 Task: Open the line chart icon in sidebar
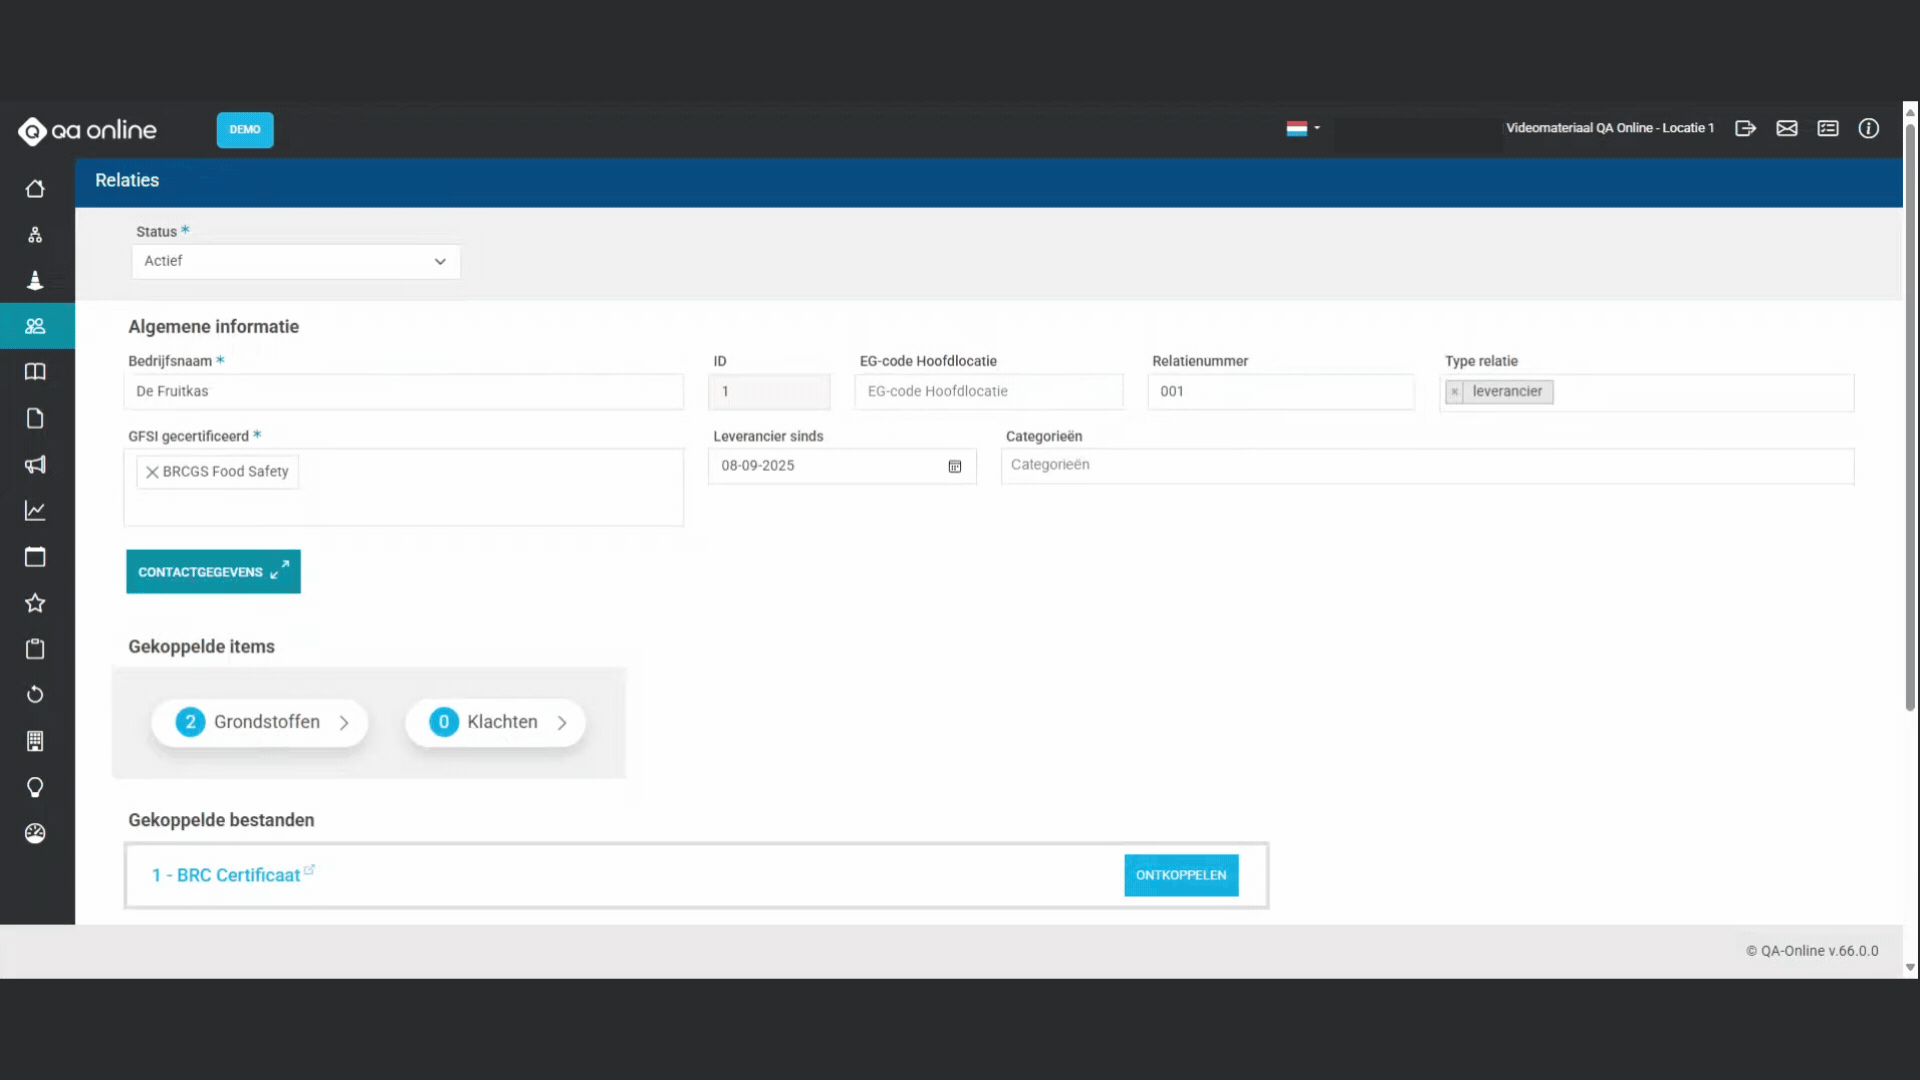(35, 511)
